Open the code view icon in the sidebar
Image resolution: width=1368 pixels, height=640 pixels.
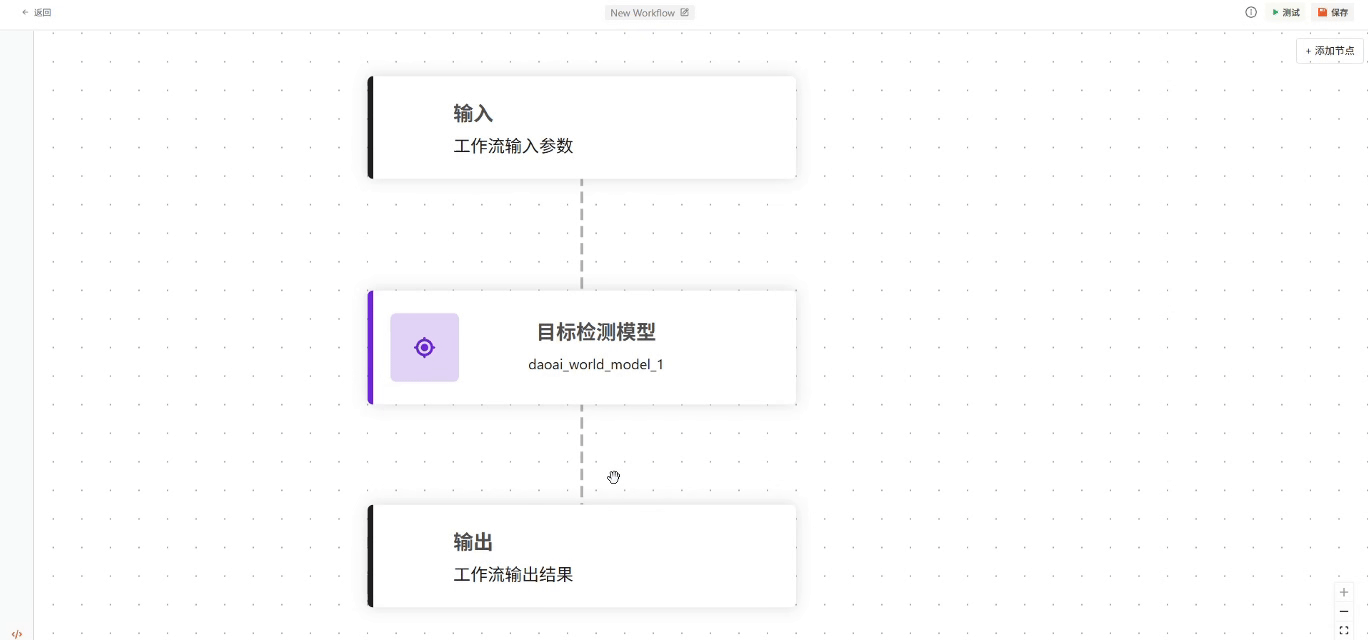coord(17,633)
